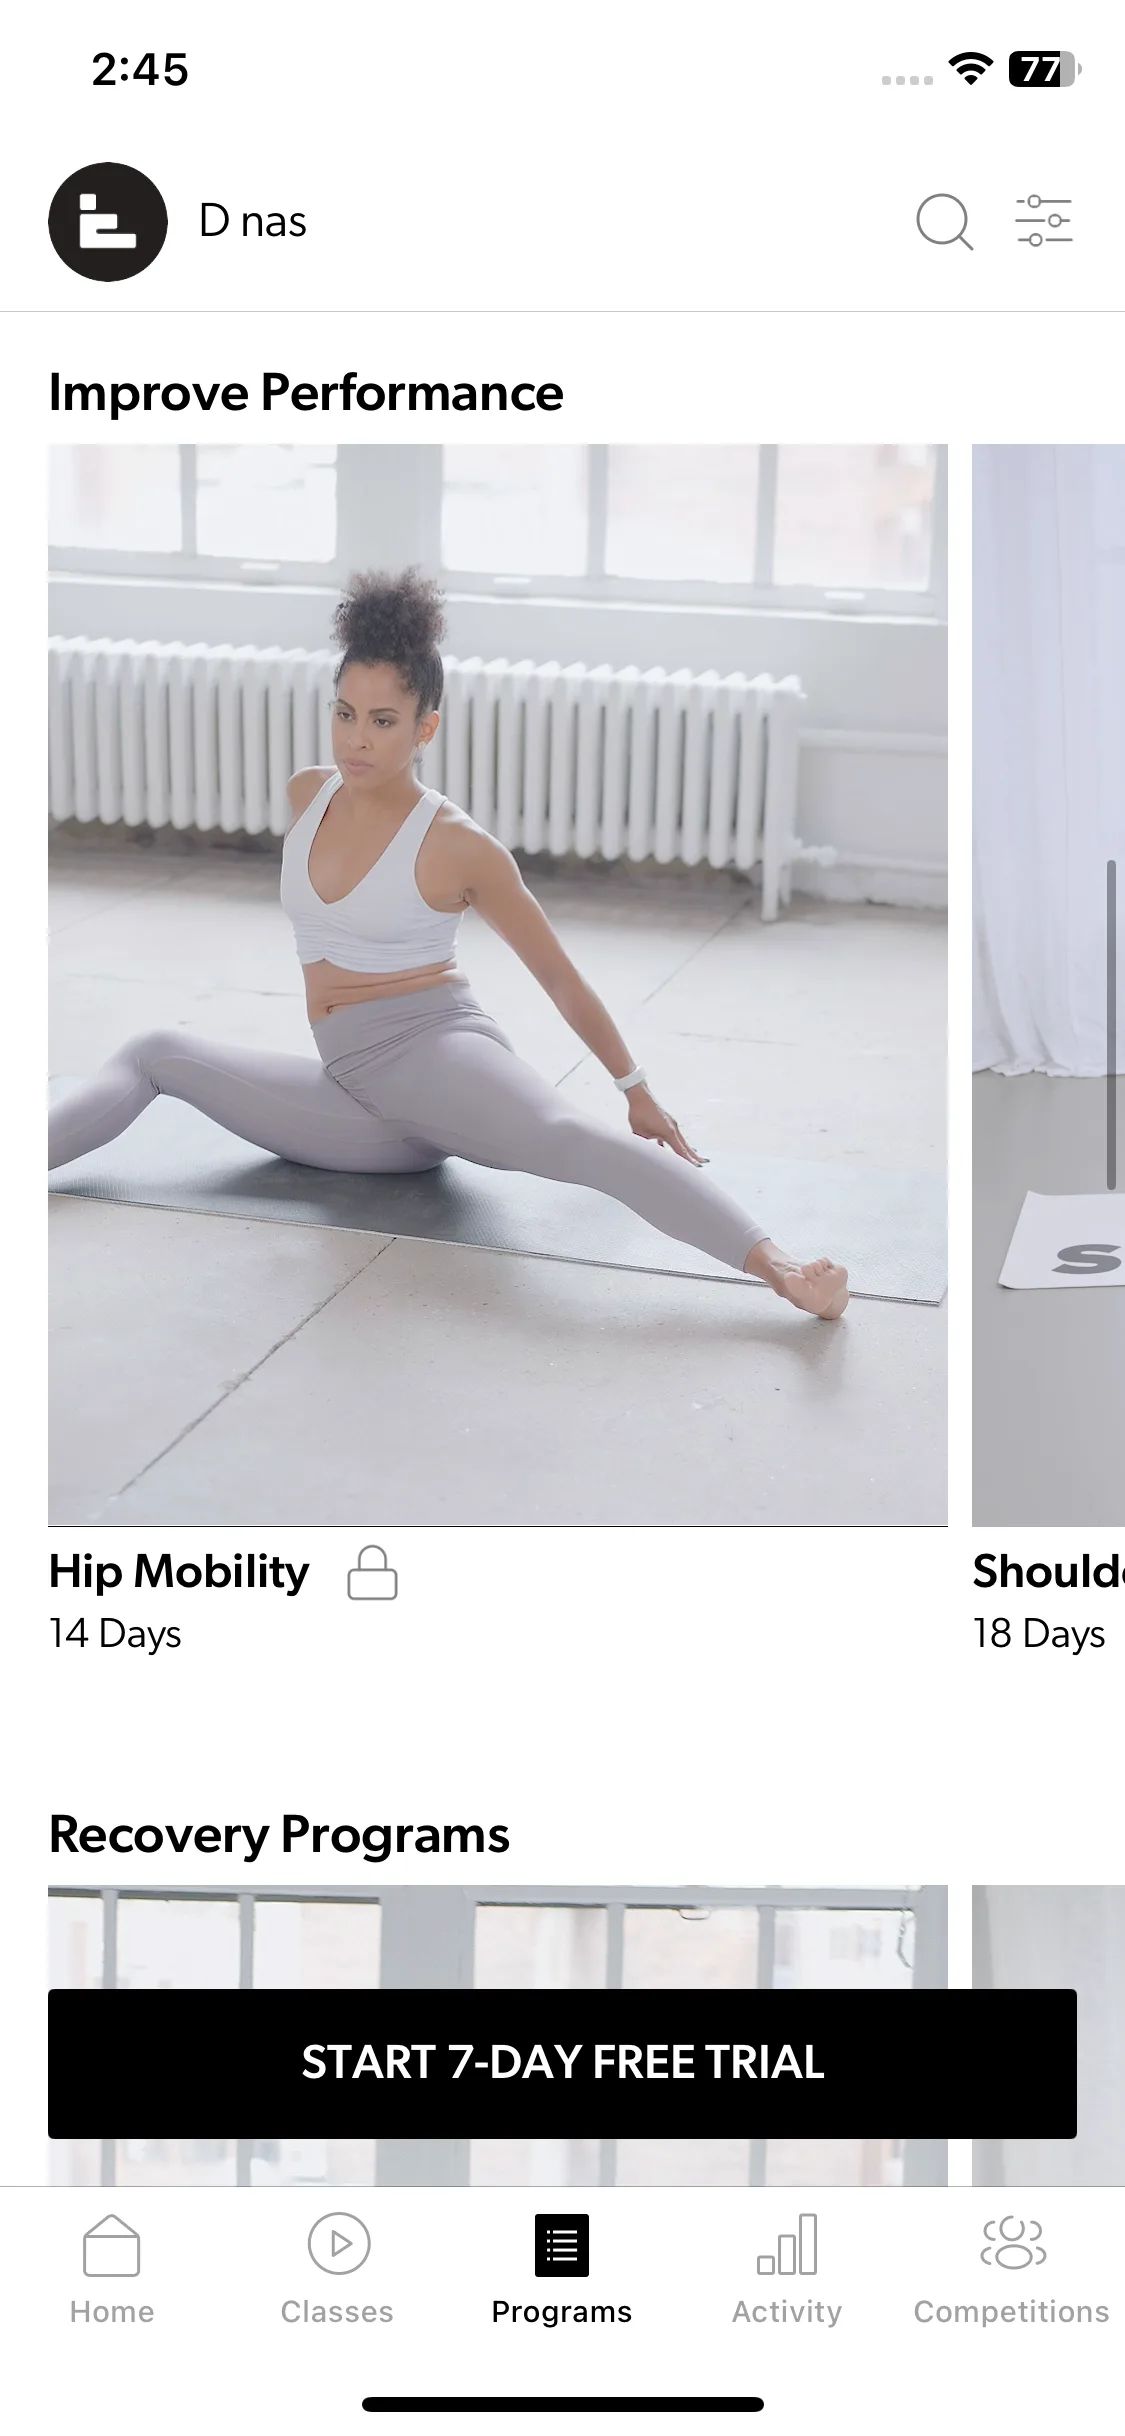Switch to the Classes tab label
This screenshot has height=2436, width=1125.
click(337, 2312)
